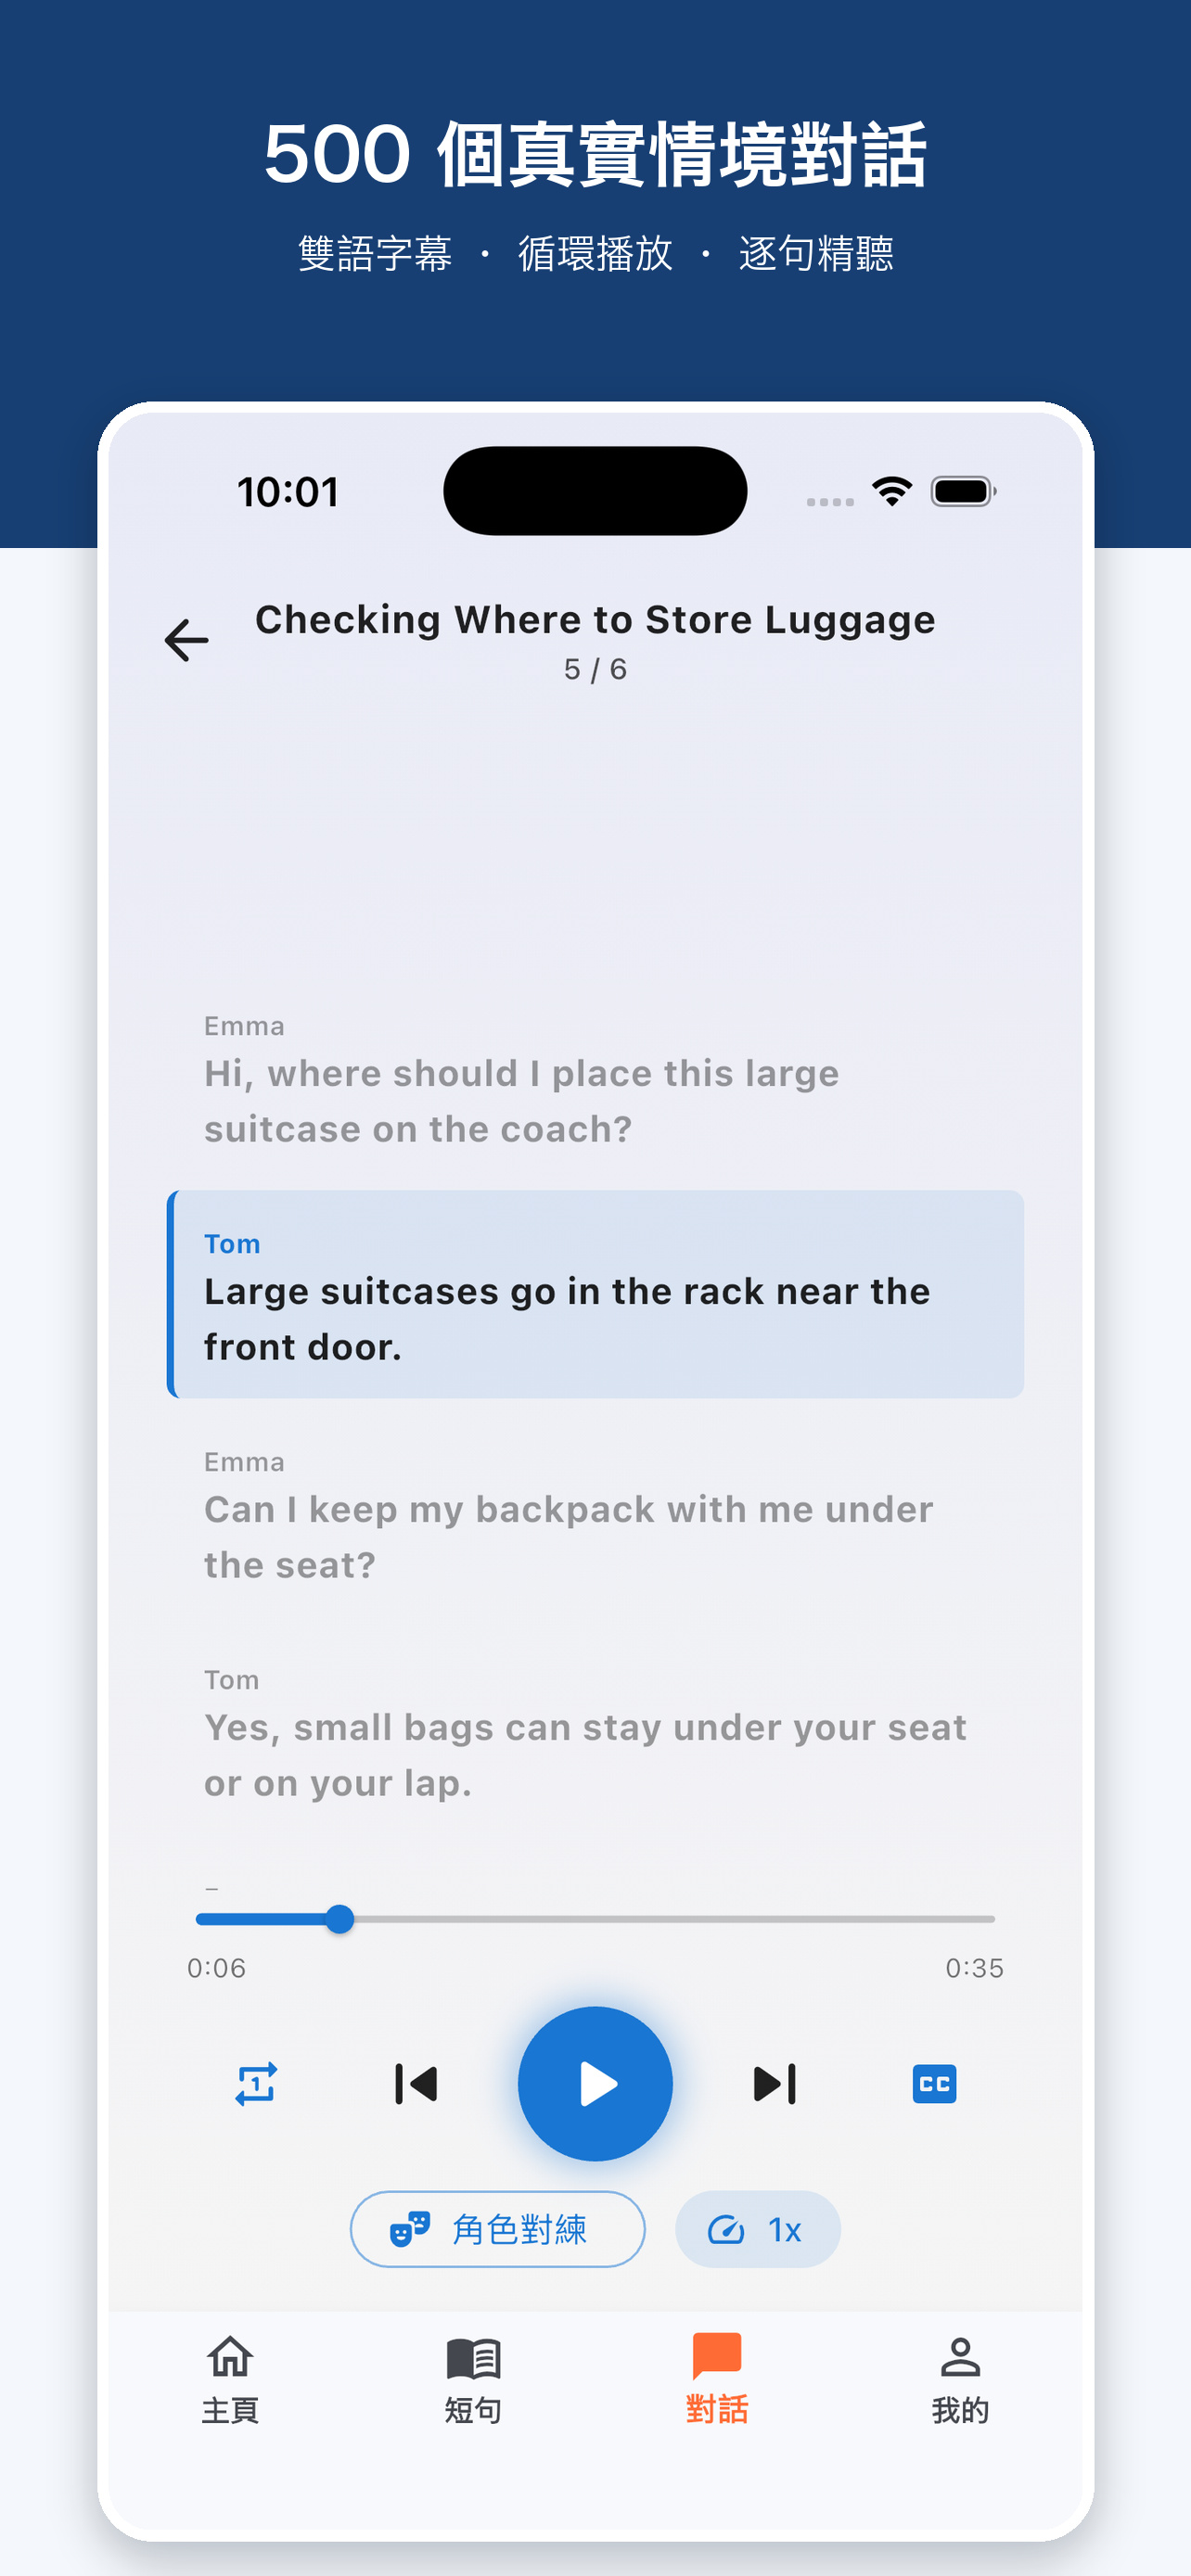Toggle CC subtitles

pos(934,2084)
